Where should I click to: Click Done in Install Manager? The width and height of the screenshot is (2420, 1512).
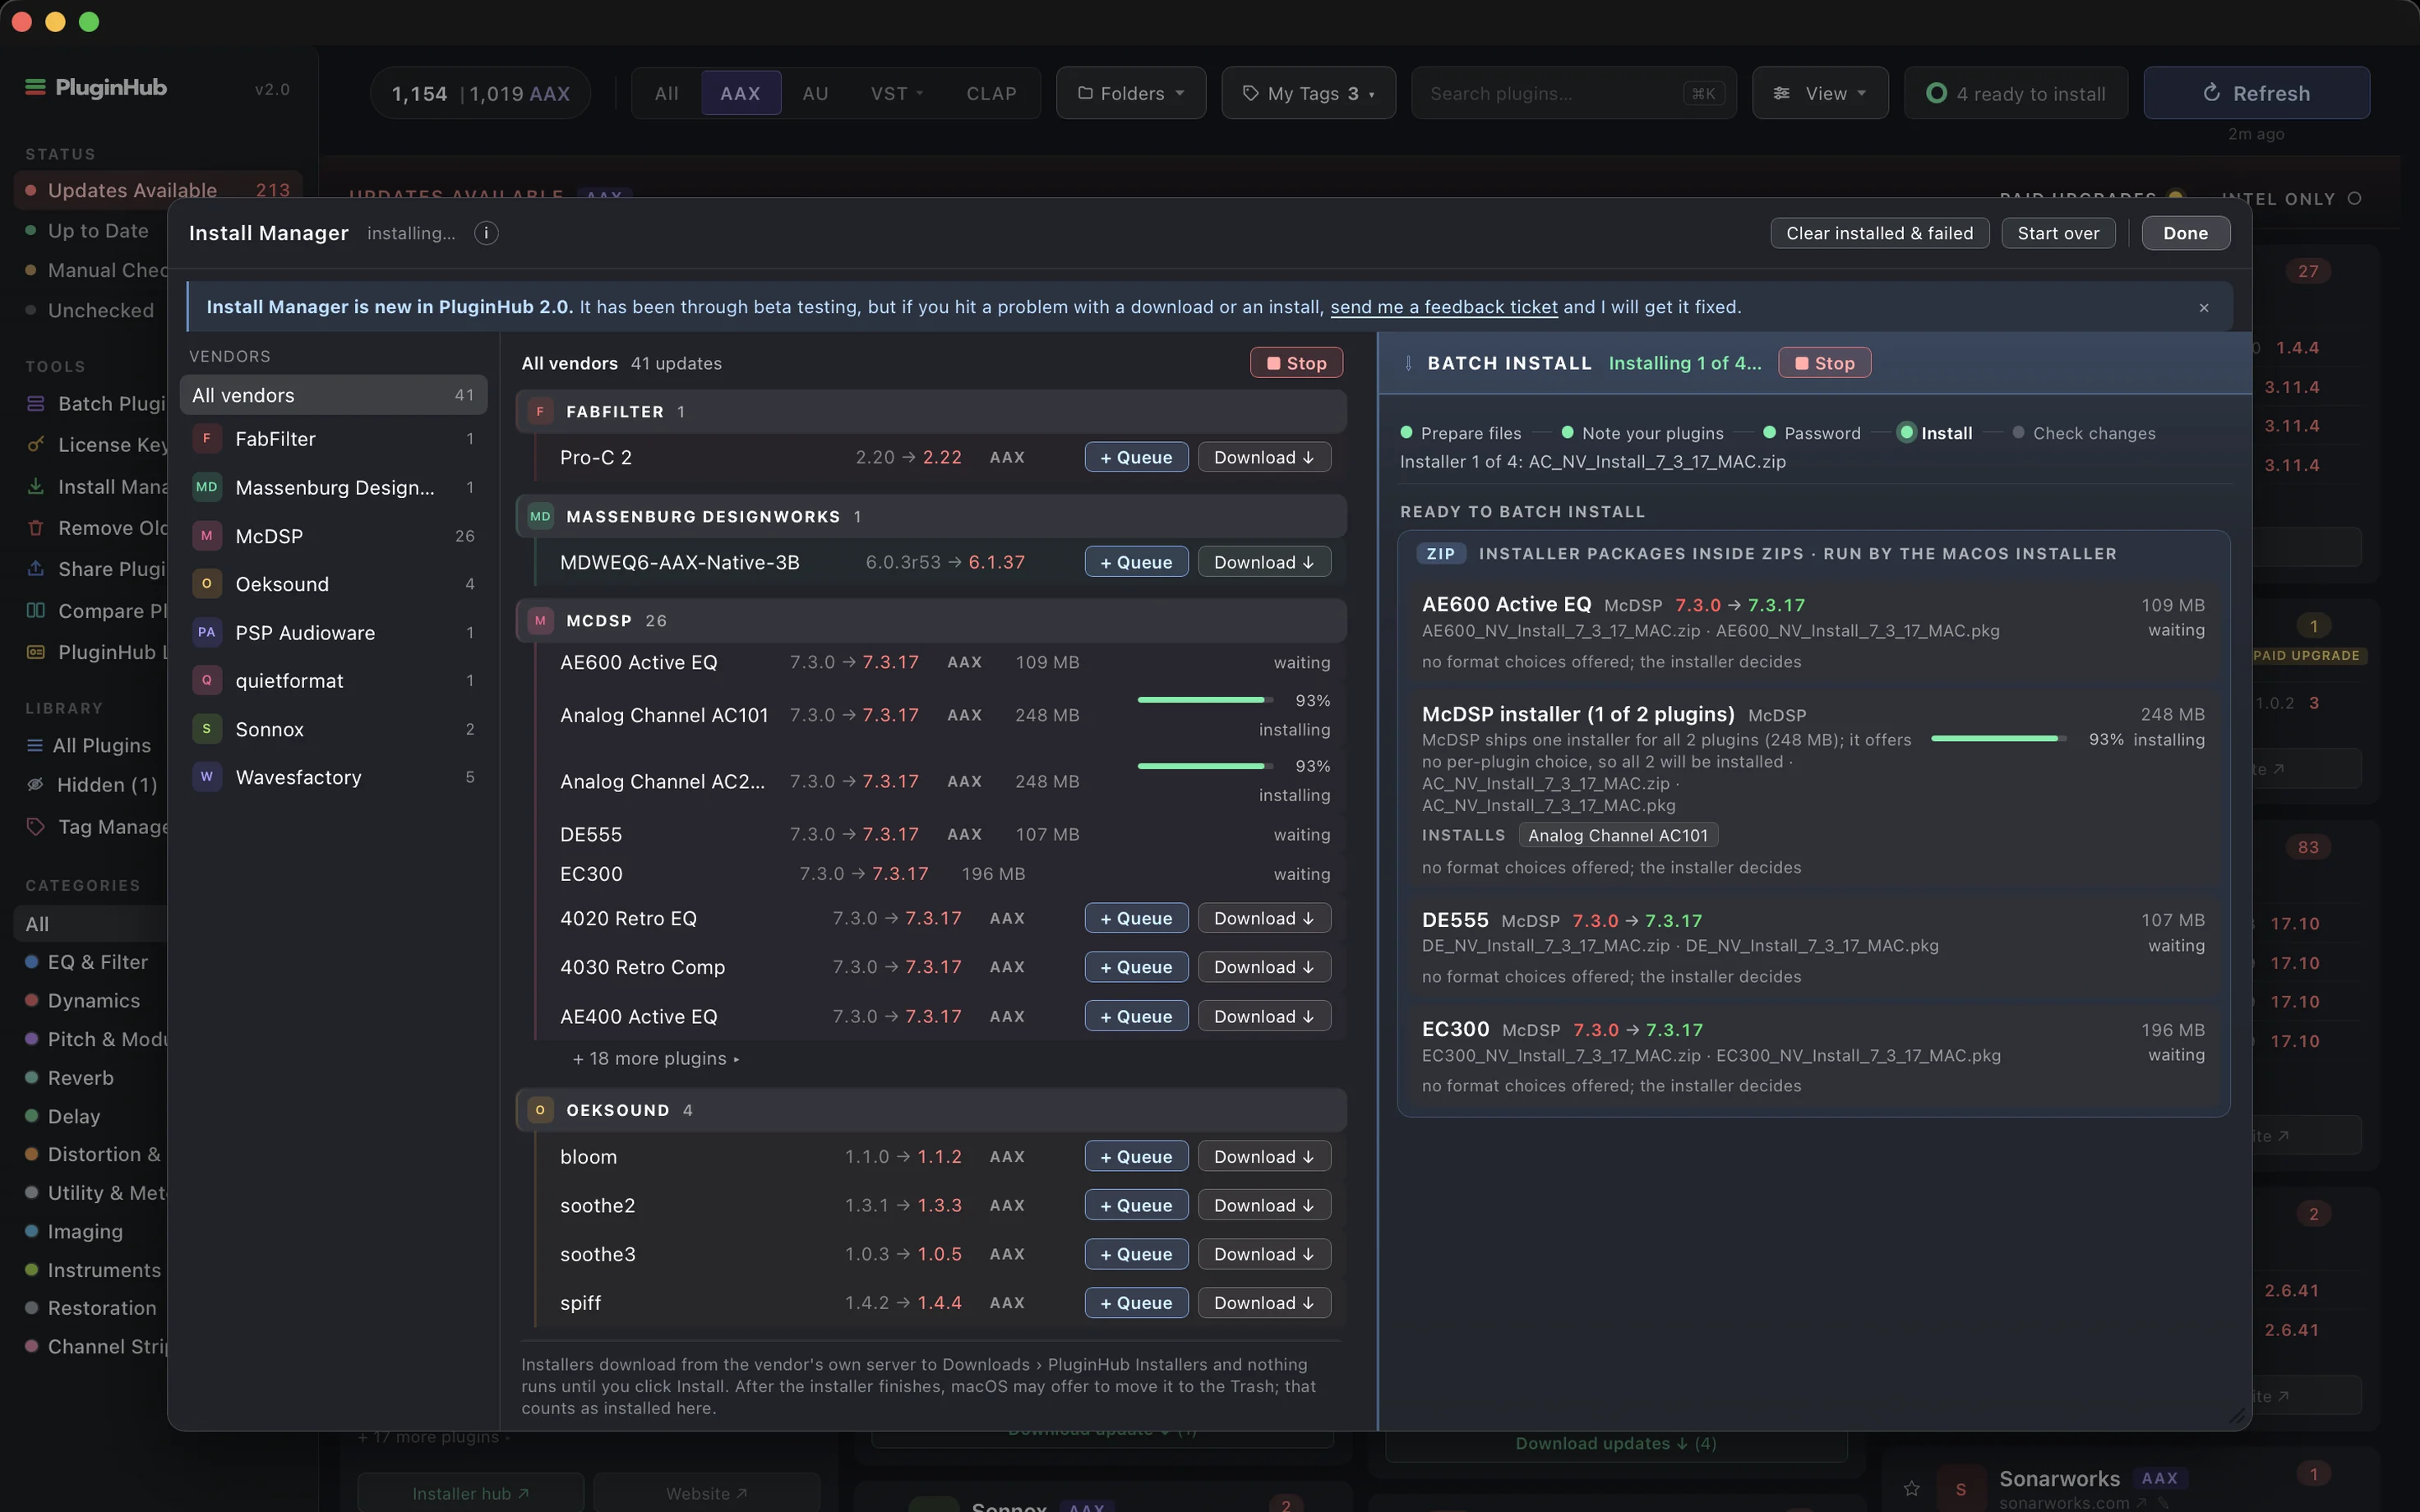tap(2185, 233)
